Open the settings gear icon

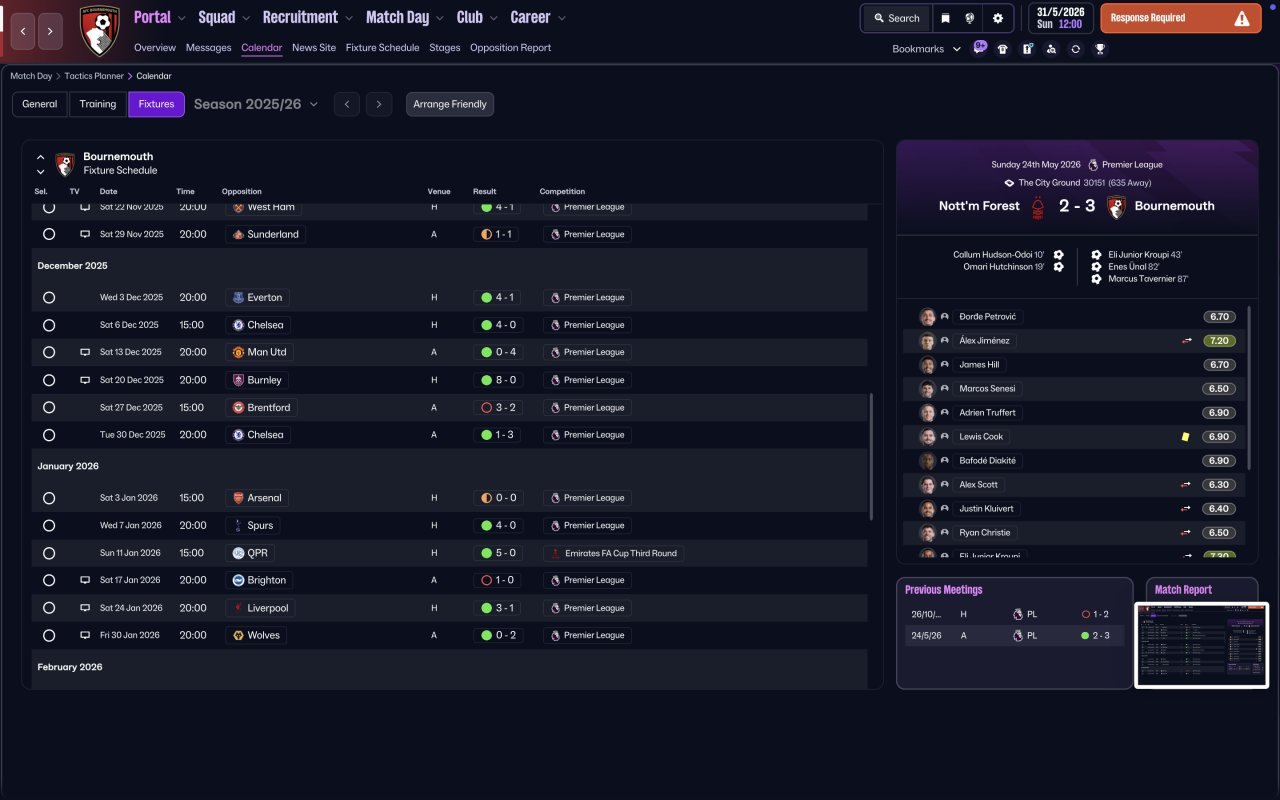point(998,18)
